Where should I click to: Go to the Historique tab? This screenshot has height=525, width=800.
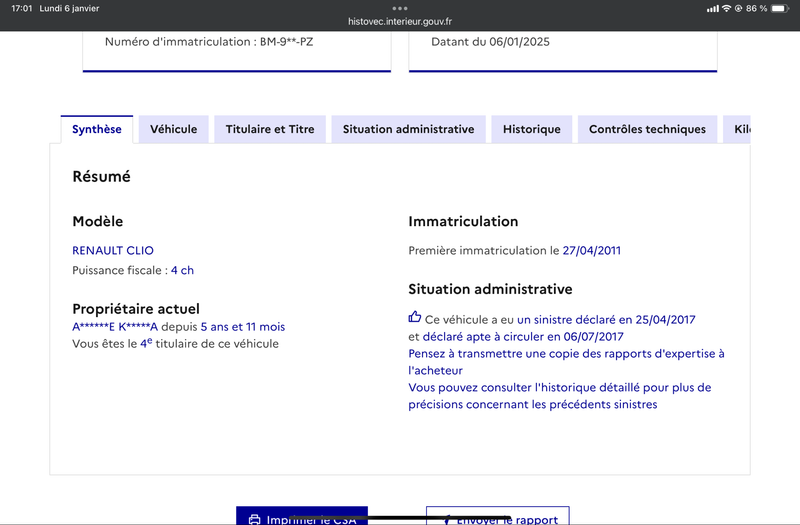point(532,130)
